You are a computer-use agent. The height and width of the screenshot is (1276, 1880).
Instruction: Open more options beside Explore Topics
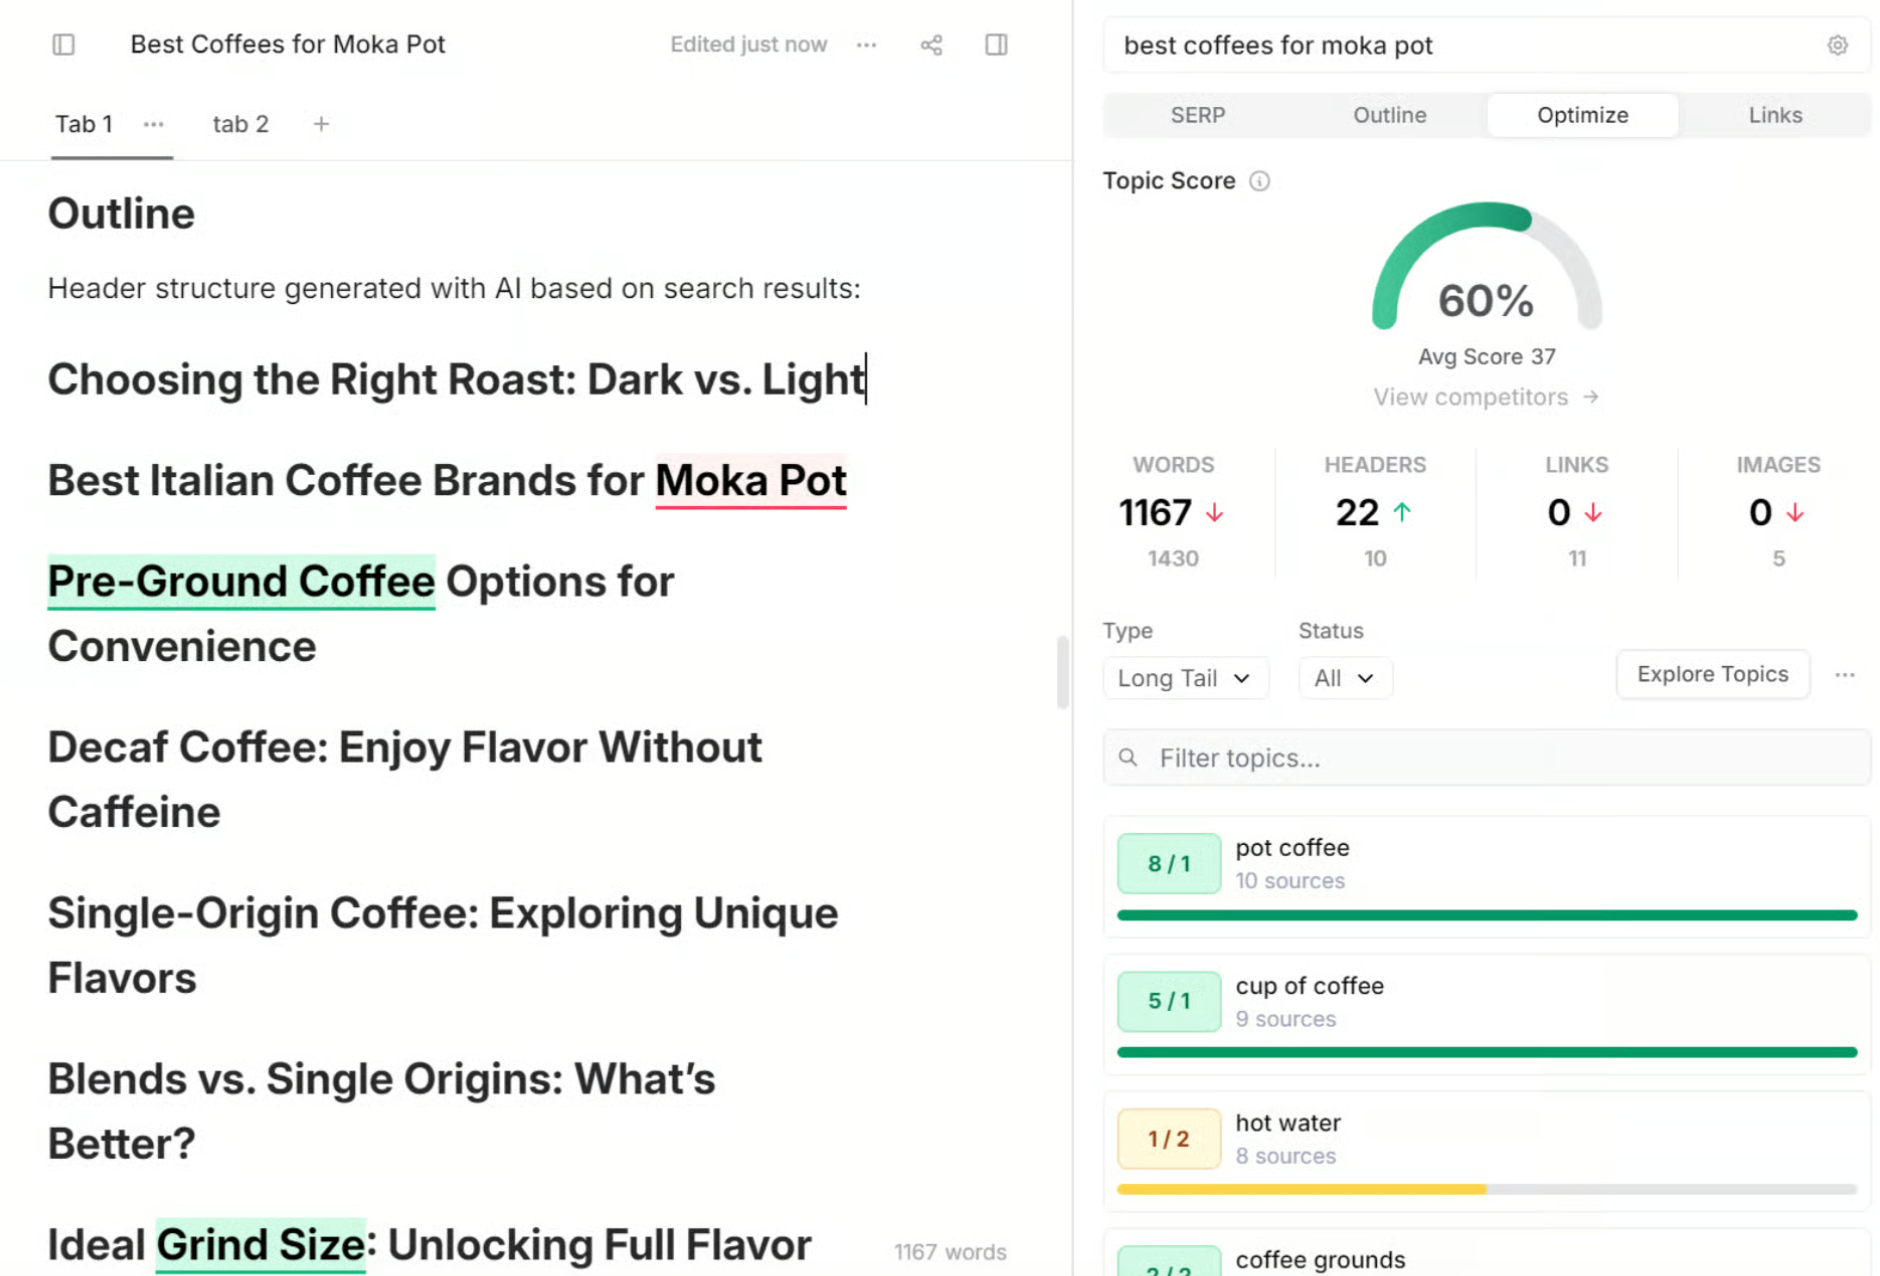[x=1844, y=675]
